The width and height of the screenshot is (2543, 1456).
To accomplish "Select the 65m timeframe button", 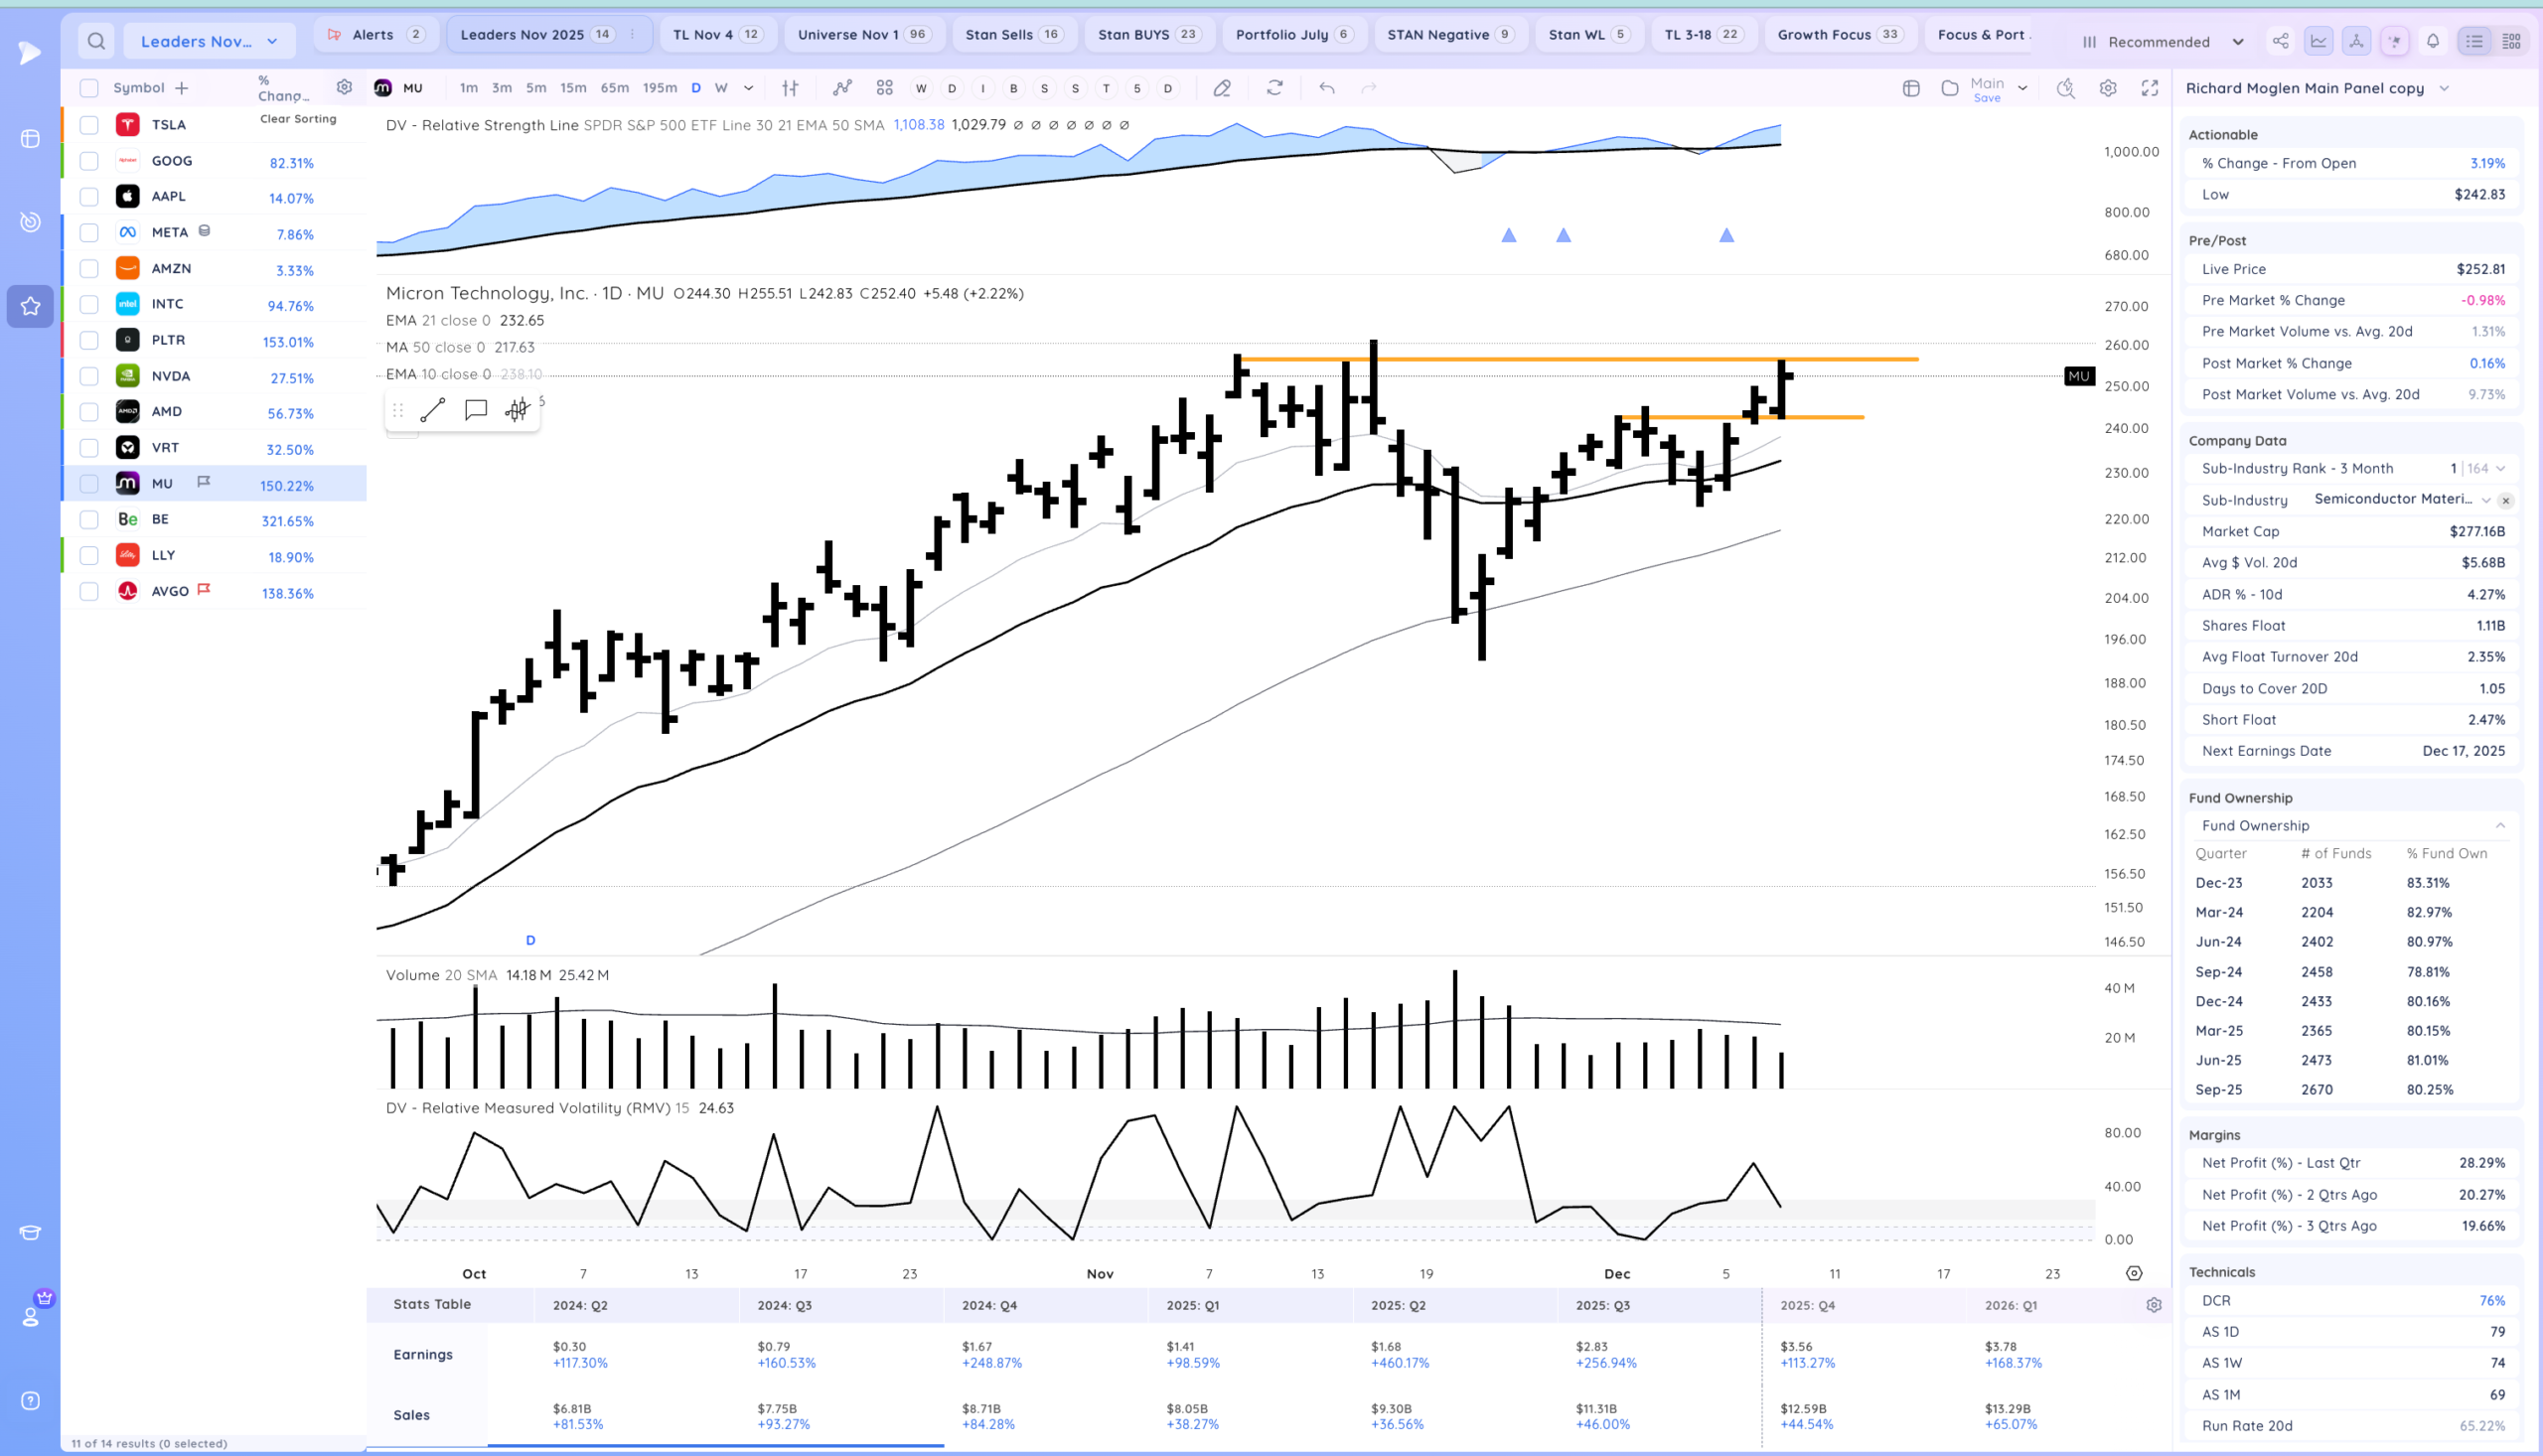I will point(614,88).
